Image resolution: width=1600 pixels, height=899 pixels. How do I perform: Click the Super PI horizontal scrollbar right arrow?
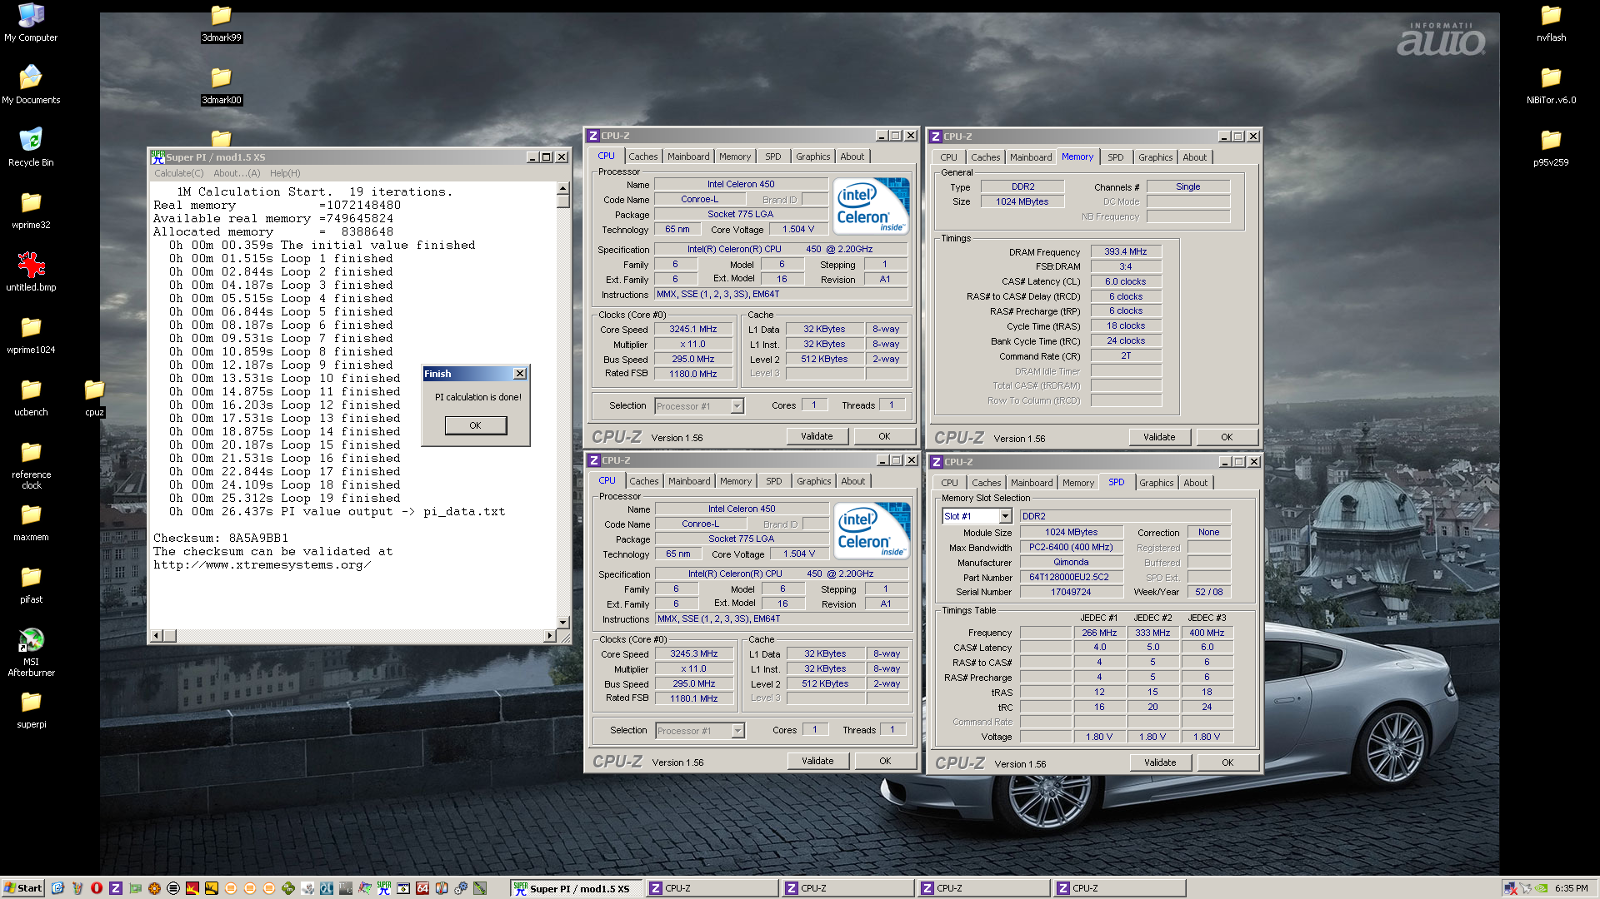(x=549, y=635)
